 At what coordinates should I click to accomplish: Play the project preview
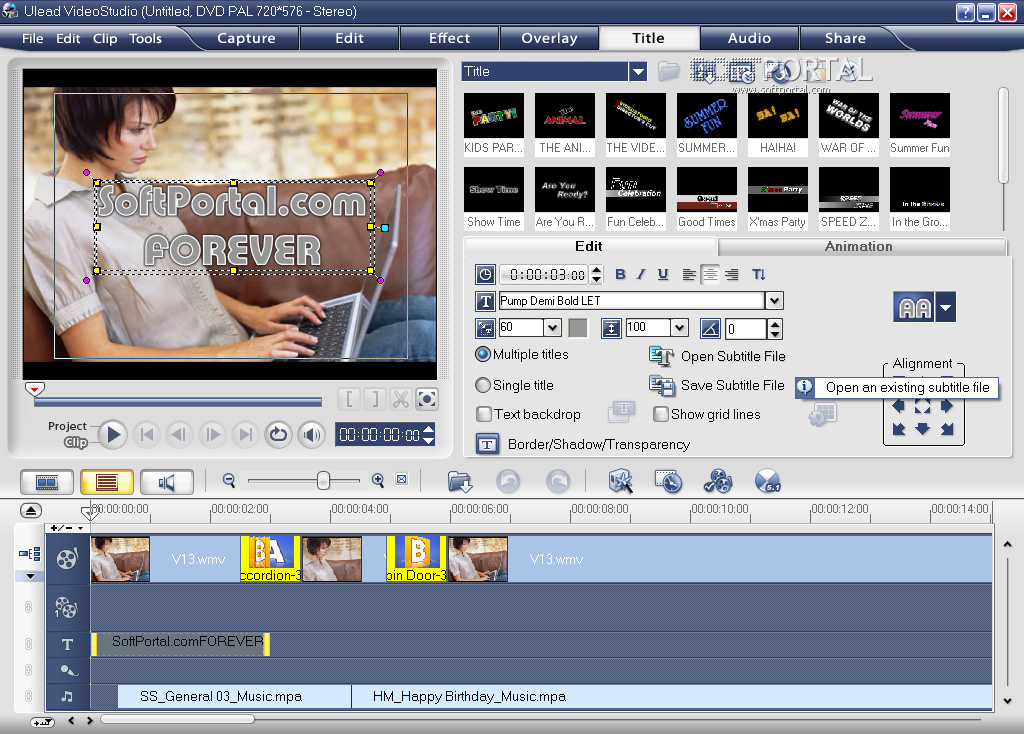[x=113, y=434]
